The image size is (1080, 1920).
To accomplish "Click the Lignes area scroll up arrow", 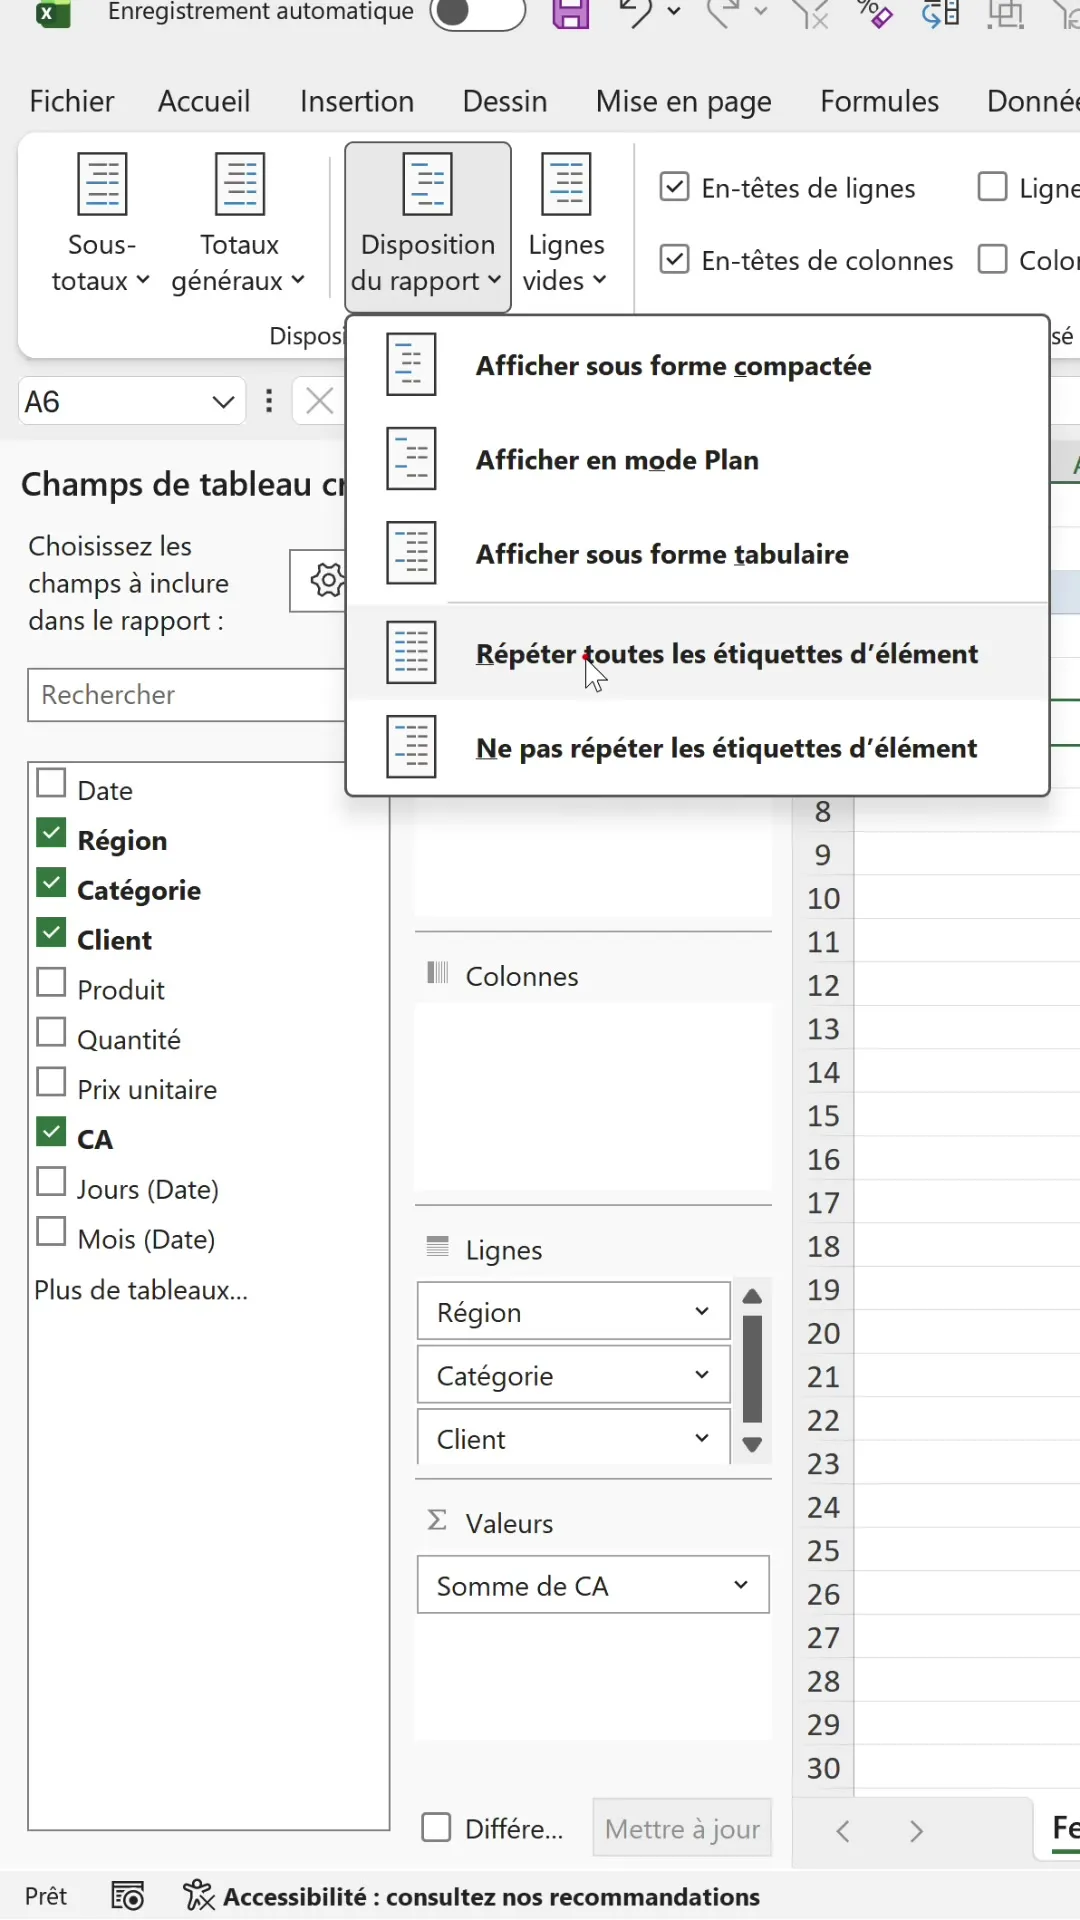I will [753, 1296].
